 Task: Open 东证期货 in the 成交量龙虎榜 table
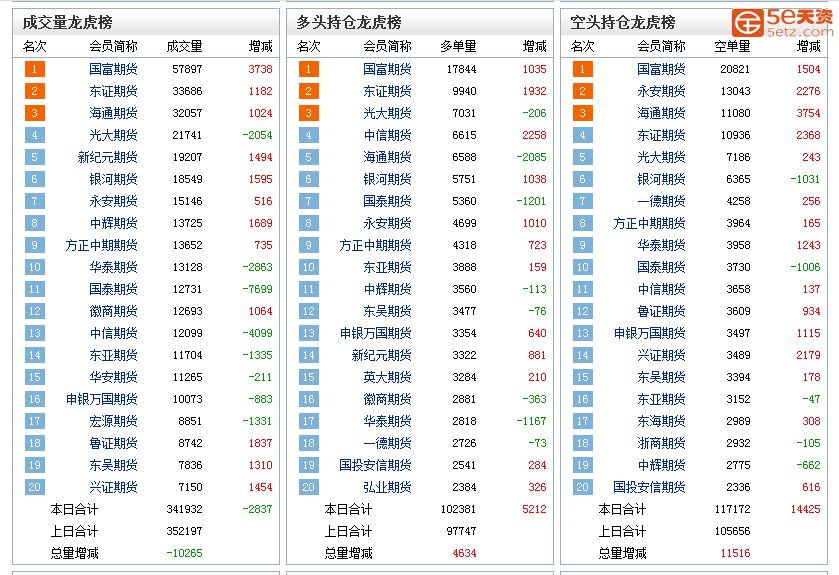[113, 91]
